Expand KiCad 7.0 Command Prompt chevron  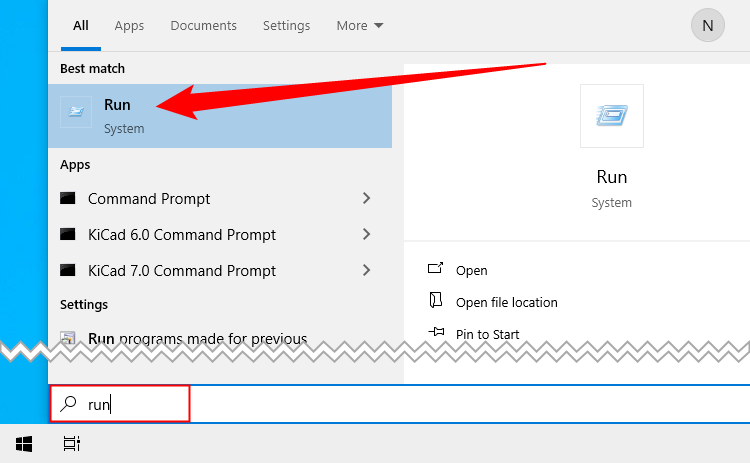[366, 270]
